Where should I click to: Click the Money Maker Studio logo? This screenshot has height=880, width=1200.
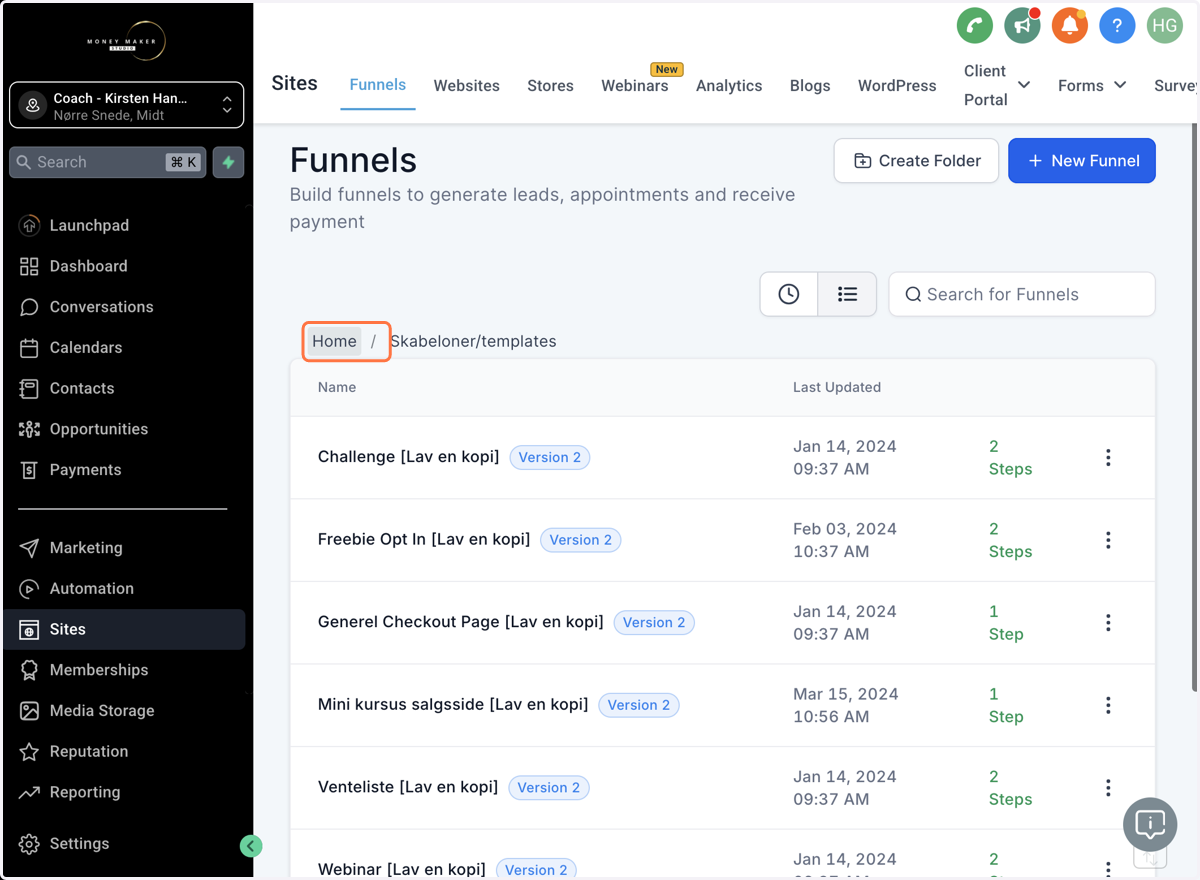tap(126, 42)
